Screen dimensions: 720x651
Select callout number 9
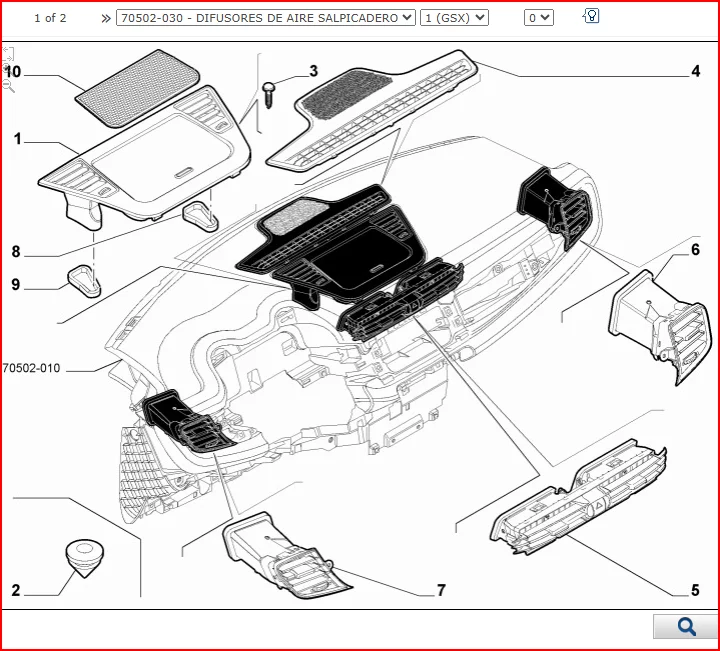[16, 285]
